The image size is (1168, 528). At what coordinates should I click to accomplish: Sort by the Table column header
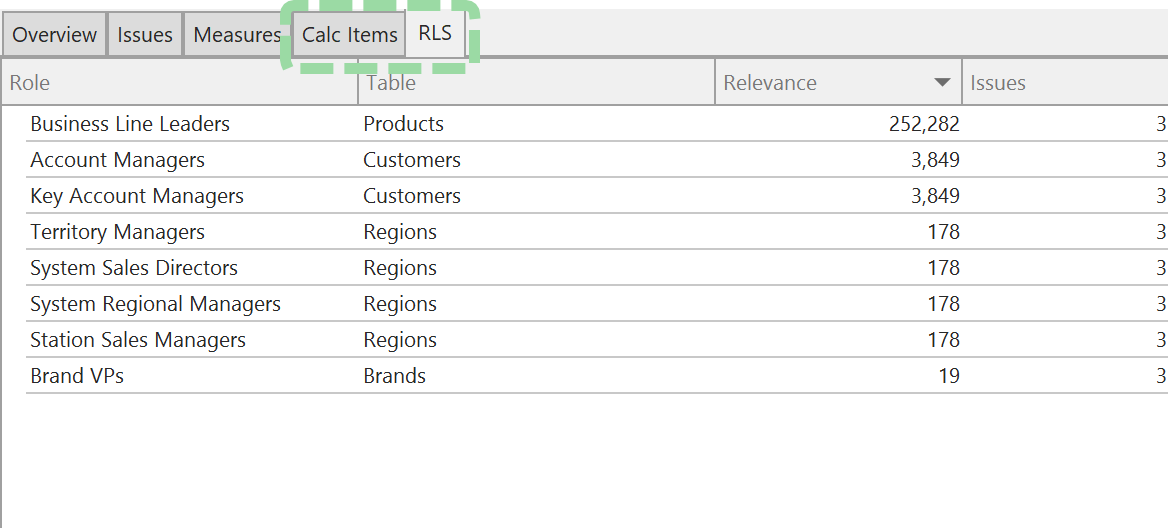tap(536, 83)
